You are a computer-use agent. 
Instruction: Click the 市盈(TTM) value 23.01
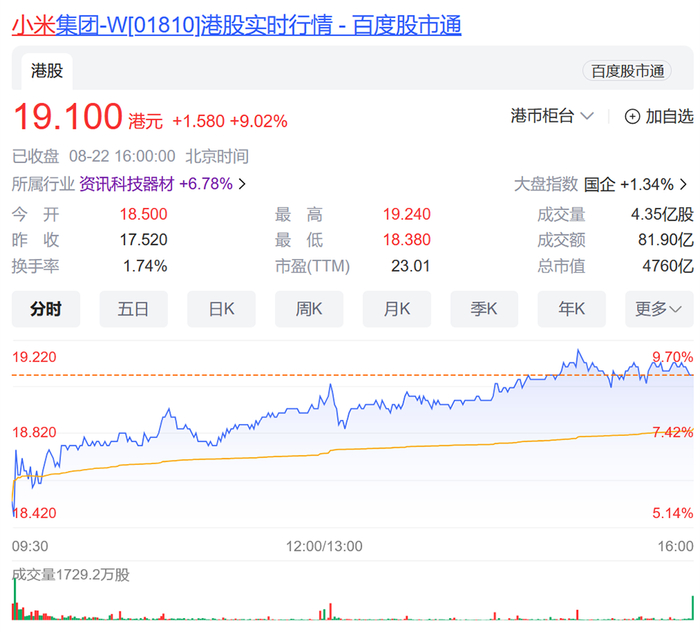410,266
